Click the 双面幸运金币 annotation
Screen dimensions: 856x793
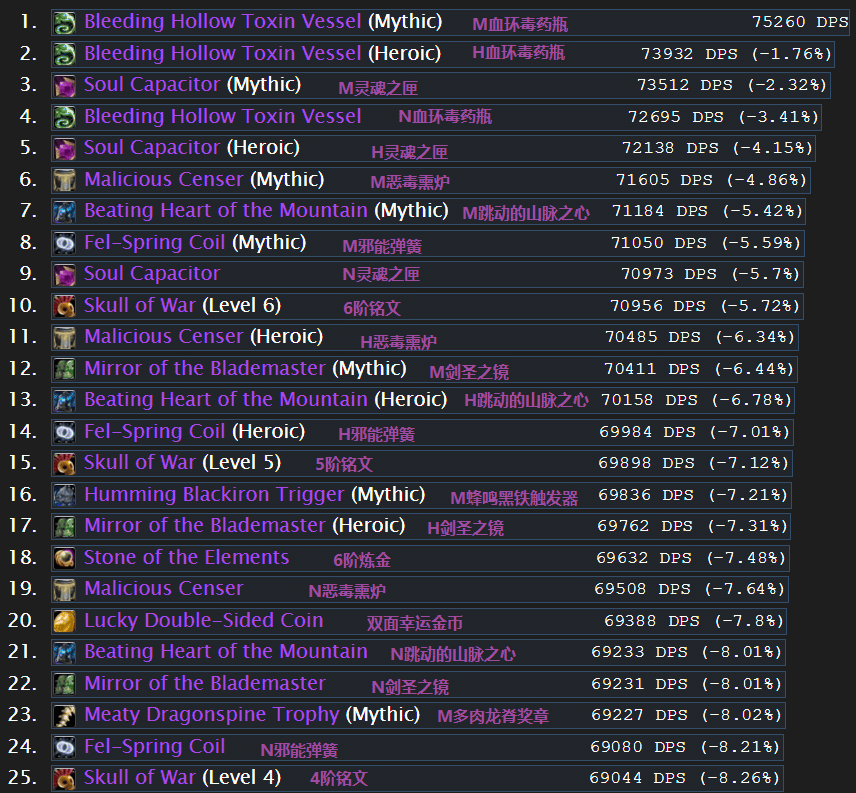point(415,623)
